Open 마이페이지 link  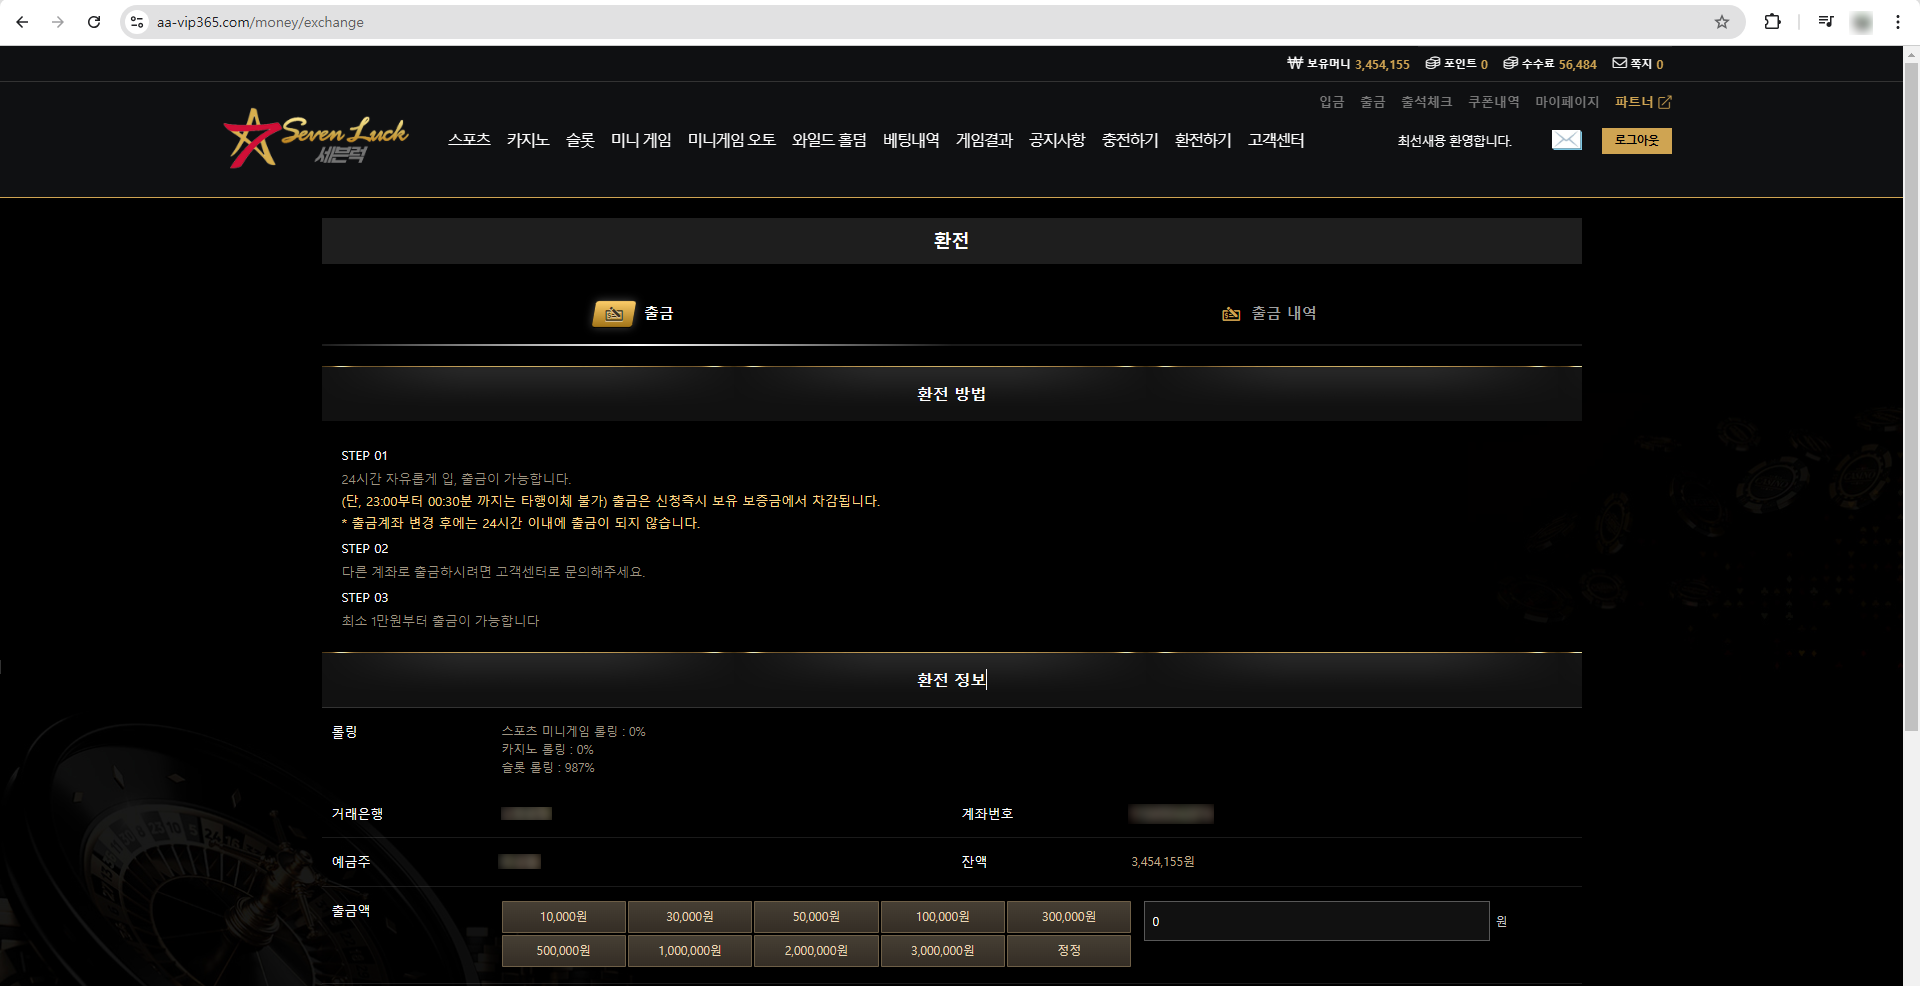[1567, 102]
